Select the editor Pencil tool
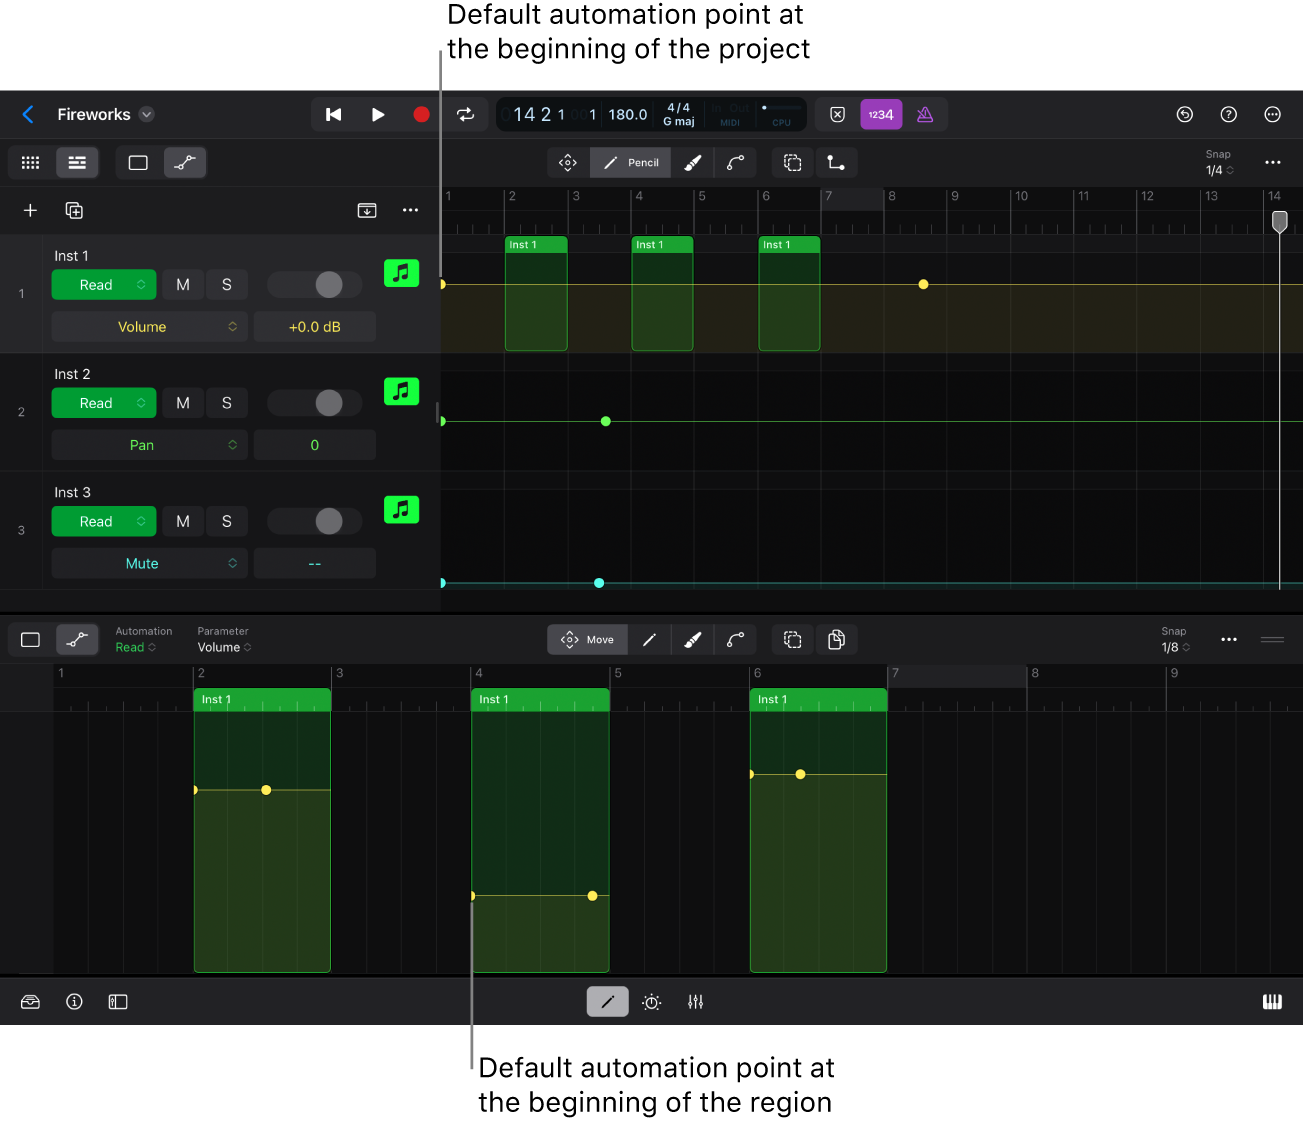 [649, 640]
